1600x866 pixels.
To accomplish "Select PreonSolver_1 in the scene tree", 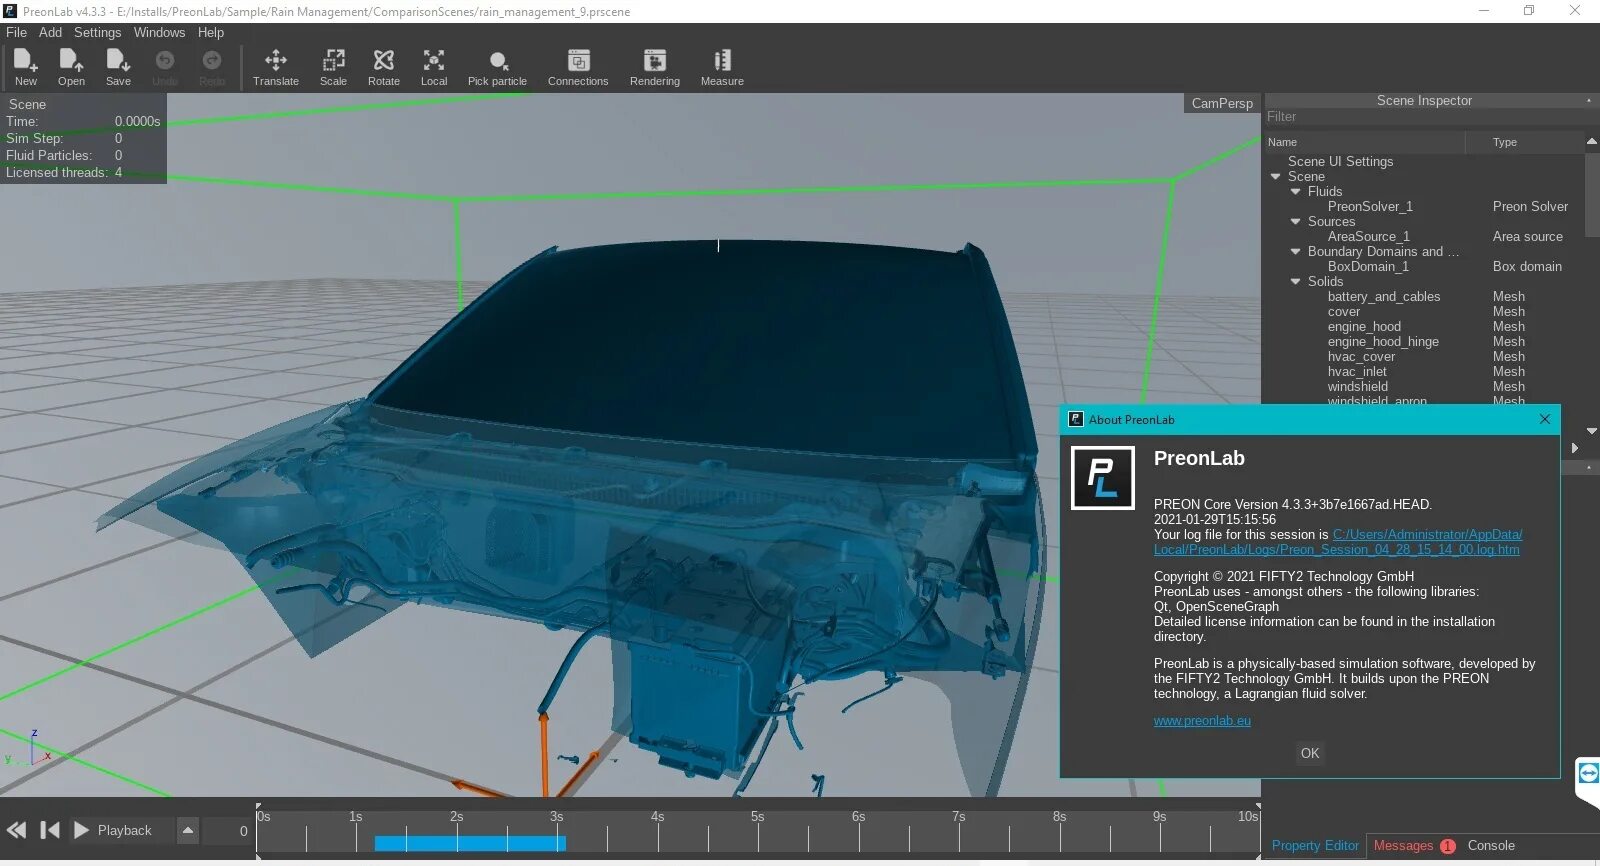I will pyautogui.click(x=1370, y=207).
